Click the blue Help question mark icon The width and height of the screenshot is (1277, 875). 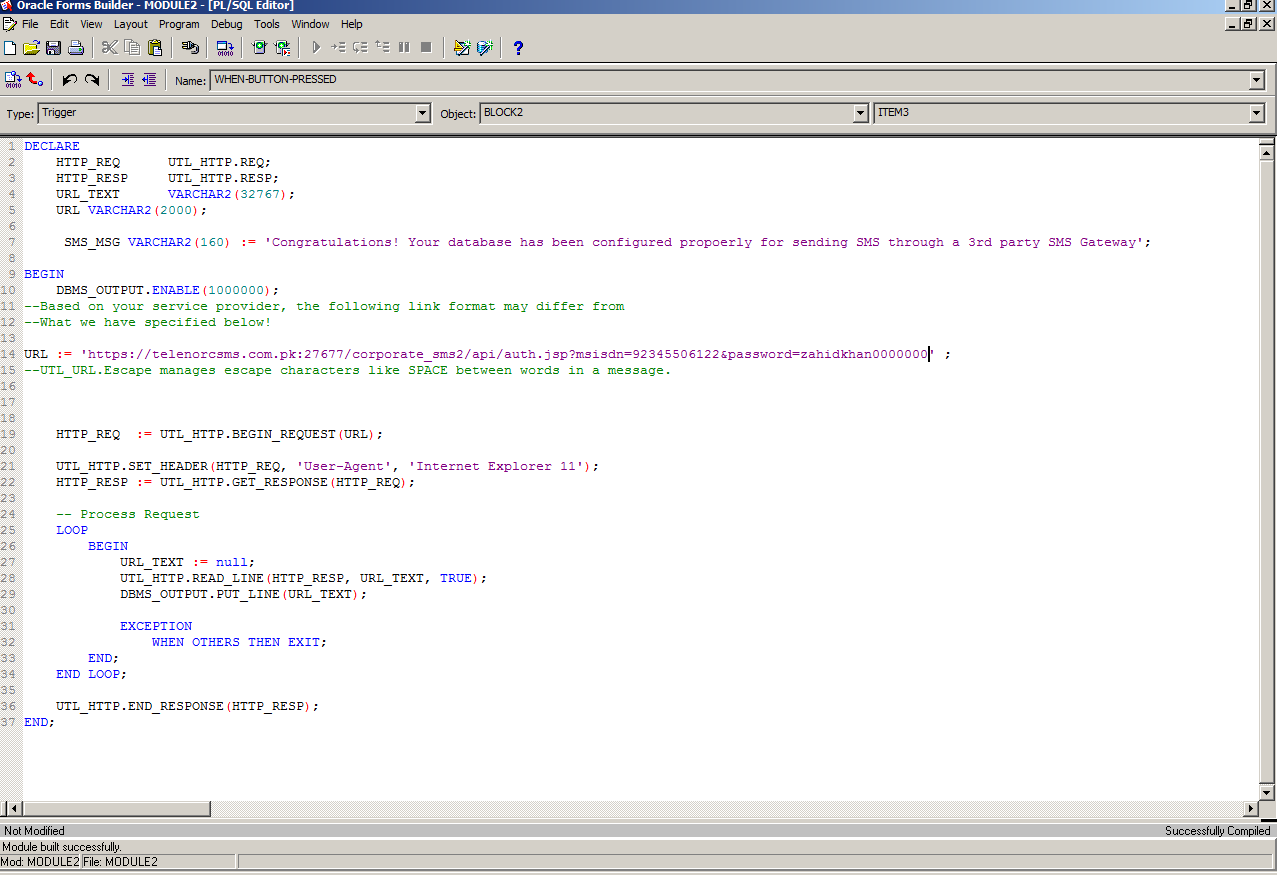click(x=518, y=47)
